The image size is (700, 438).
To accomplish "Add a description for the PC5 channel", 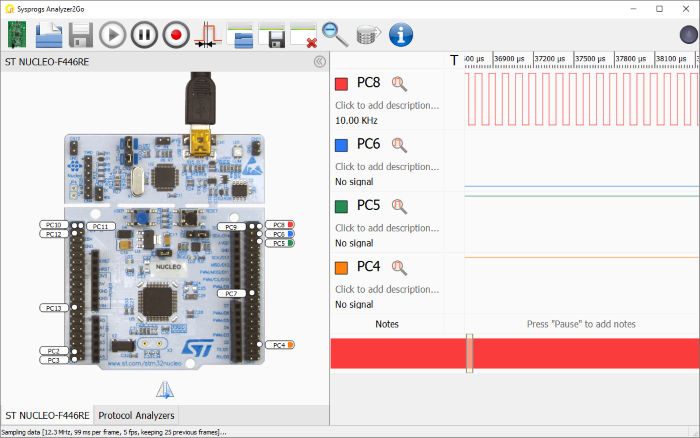I will click(387, 228).
